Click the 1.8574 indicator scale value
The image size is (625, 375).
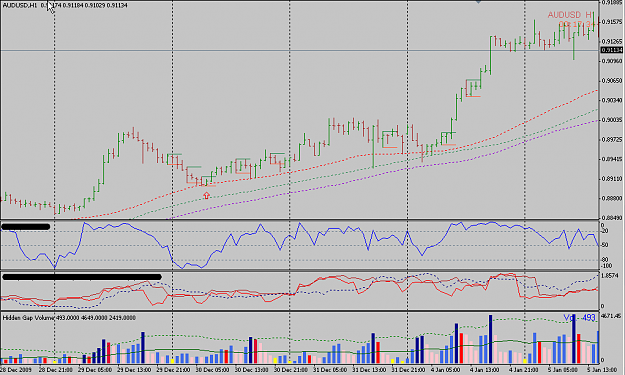(x=610, y=275)
